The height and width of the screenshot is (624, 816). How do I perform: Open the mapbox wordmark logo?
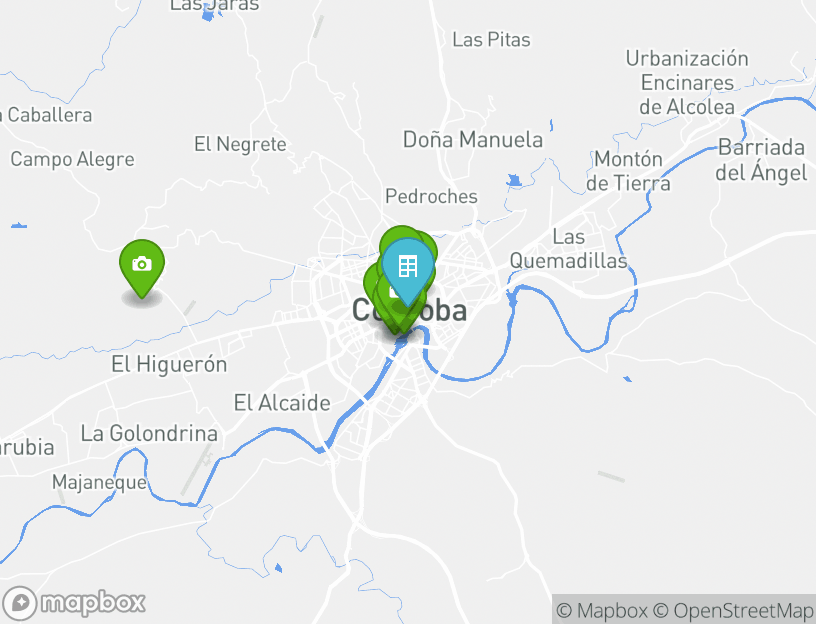93,603
